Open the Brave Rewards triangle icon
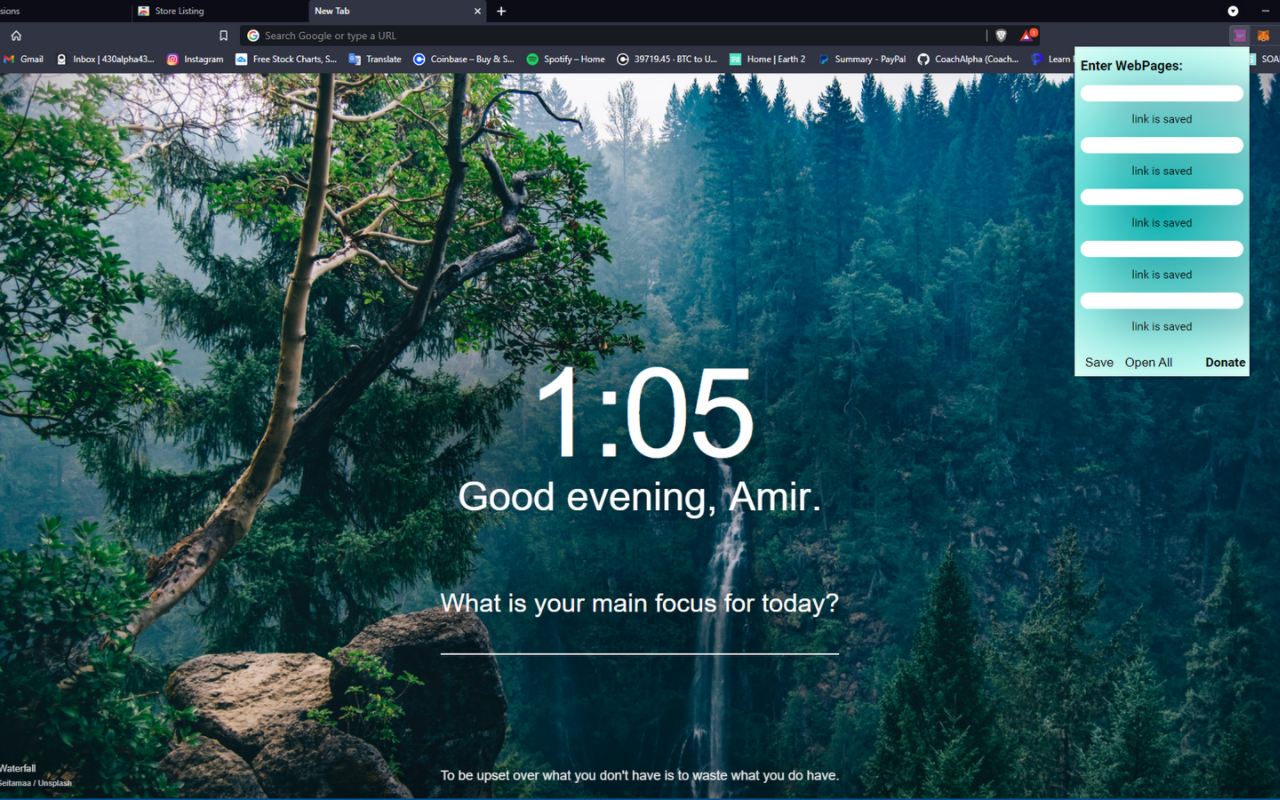This screenshot has height=800, width=1280. point(1027,35)
